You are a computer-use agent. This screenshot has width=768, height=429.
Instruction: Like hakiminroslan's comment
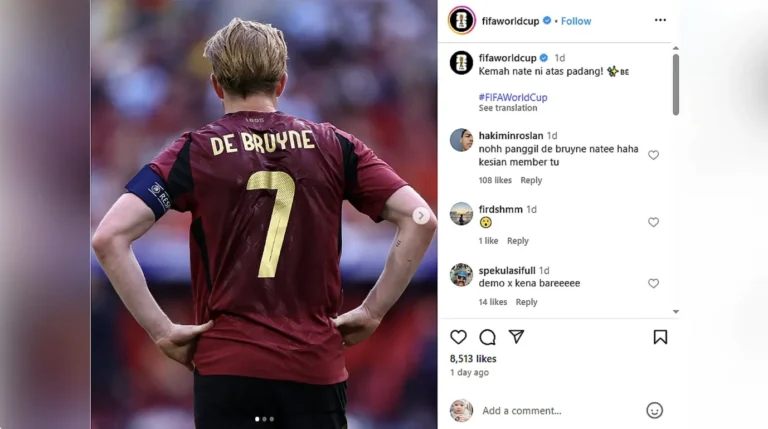point(653,155)
